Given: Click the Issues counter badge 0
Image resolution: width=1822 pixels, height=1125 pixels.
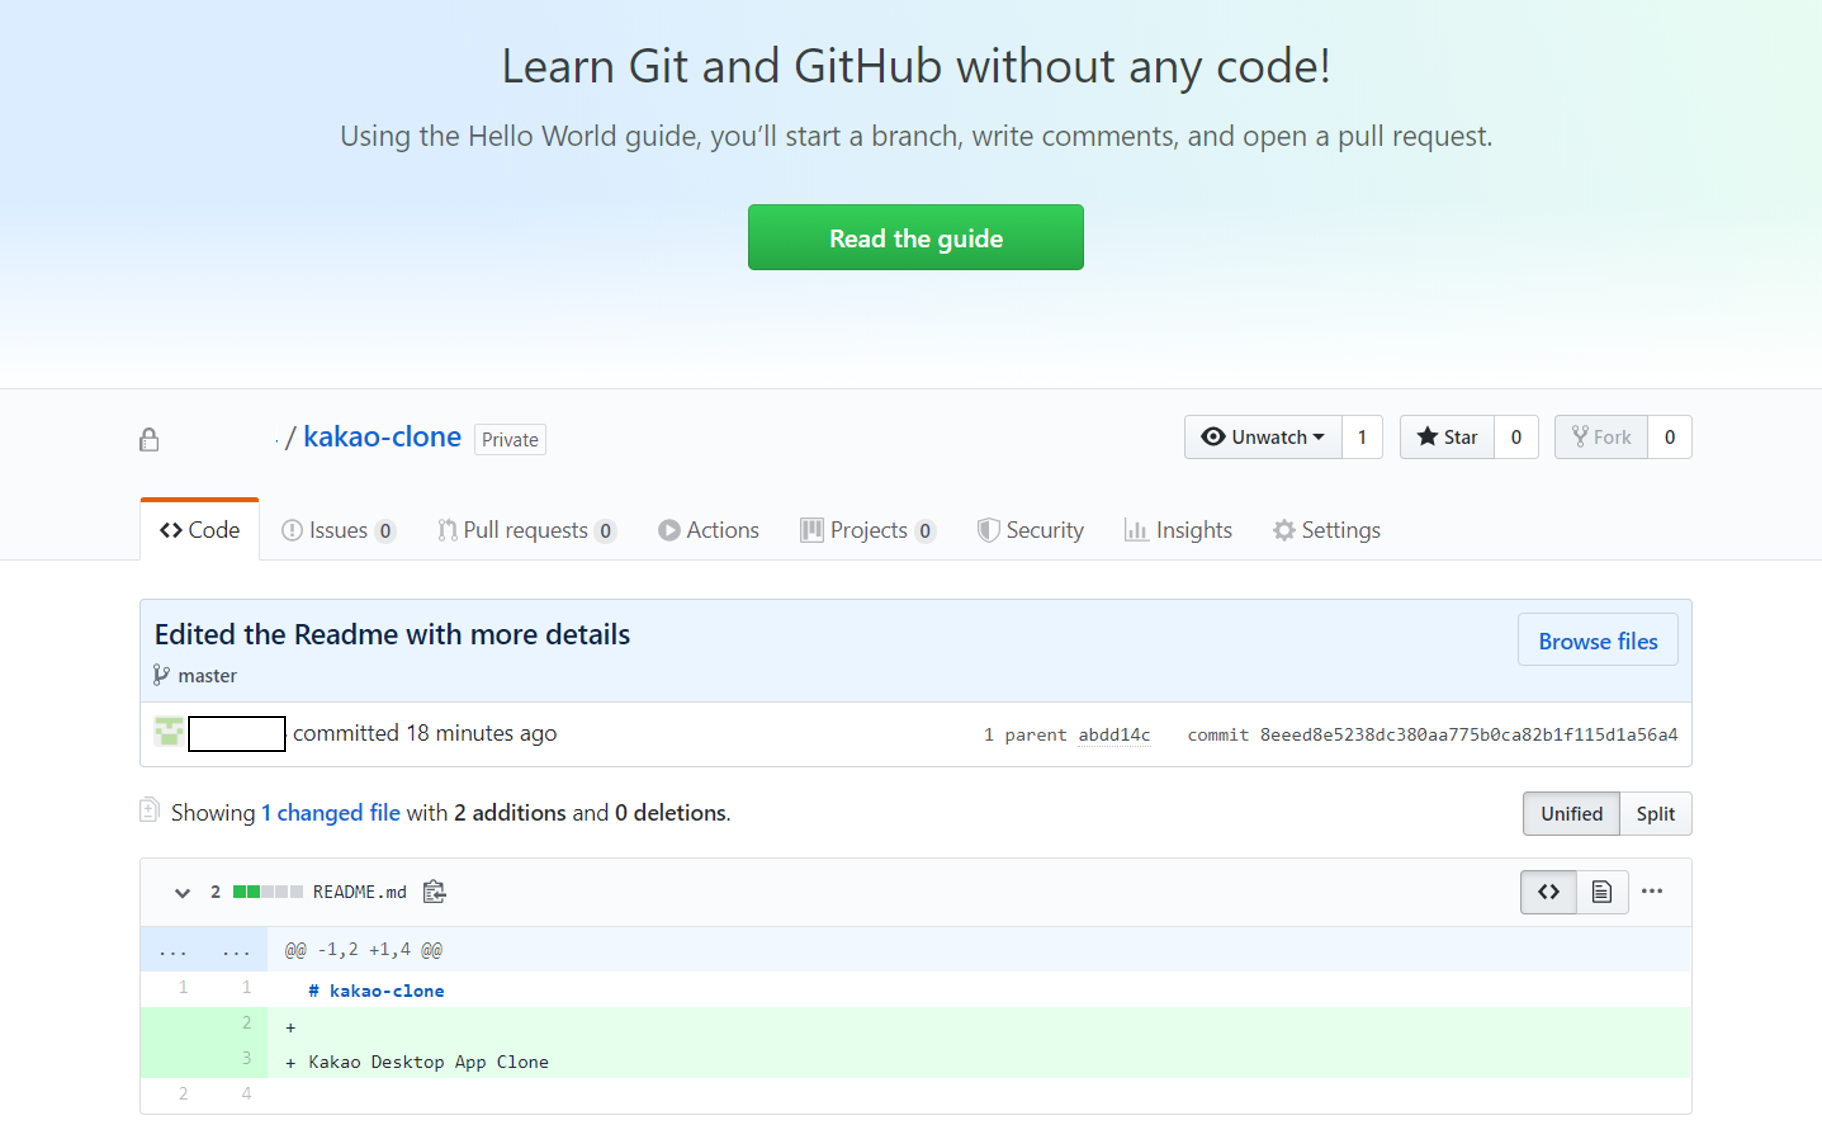Looking at the screenshot, I should [385, 531].
